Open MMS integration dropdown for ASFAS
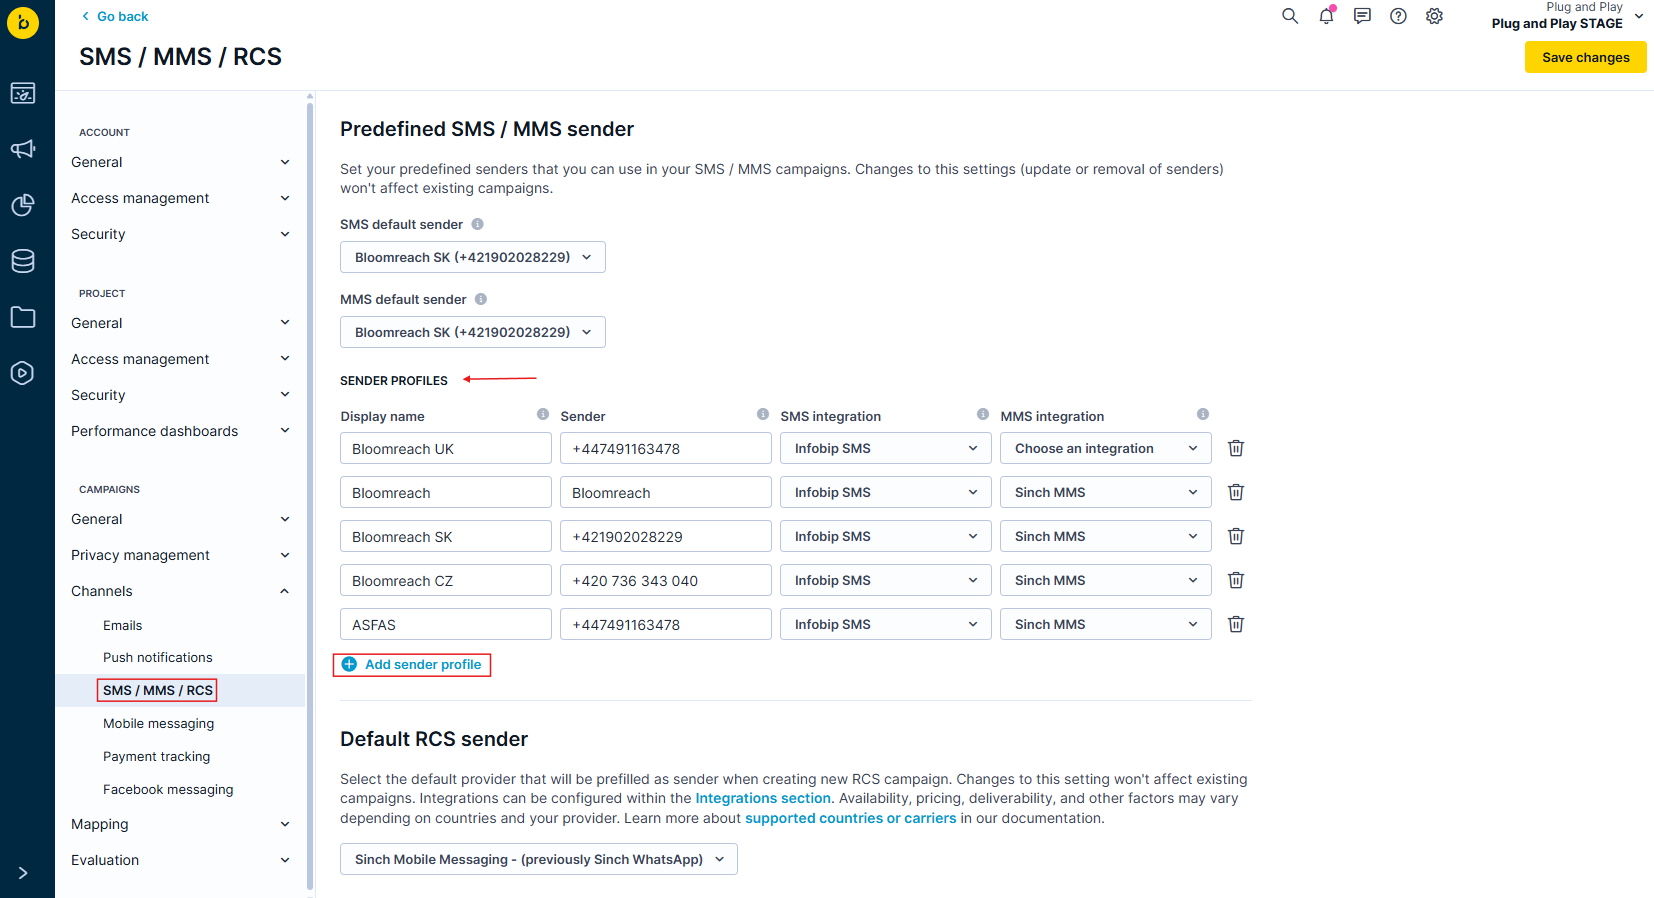Viewport: 1654px width, 898px height. [1106, 624]
